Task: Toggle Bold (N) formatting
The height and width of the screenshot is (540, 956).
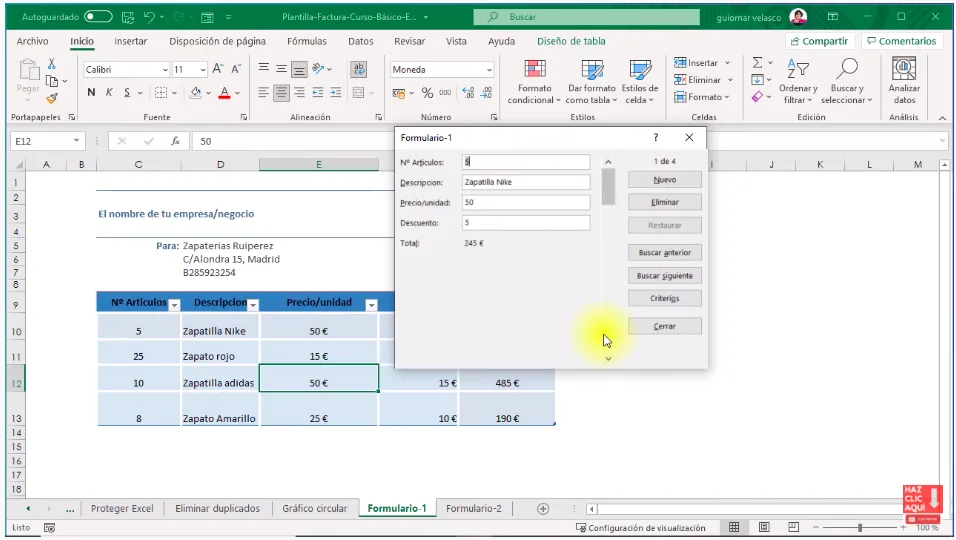Action: point(91,93)
